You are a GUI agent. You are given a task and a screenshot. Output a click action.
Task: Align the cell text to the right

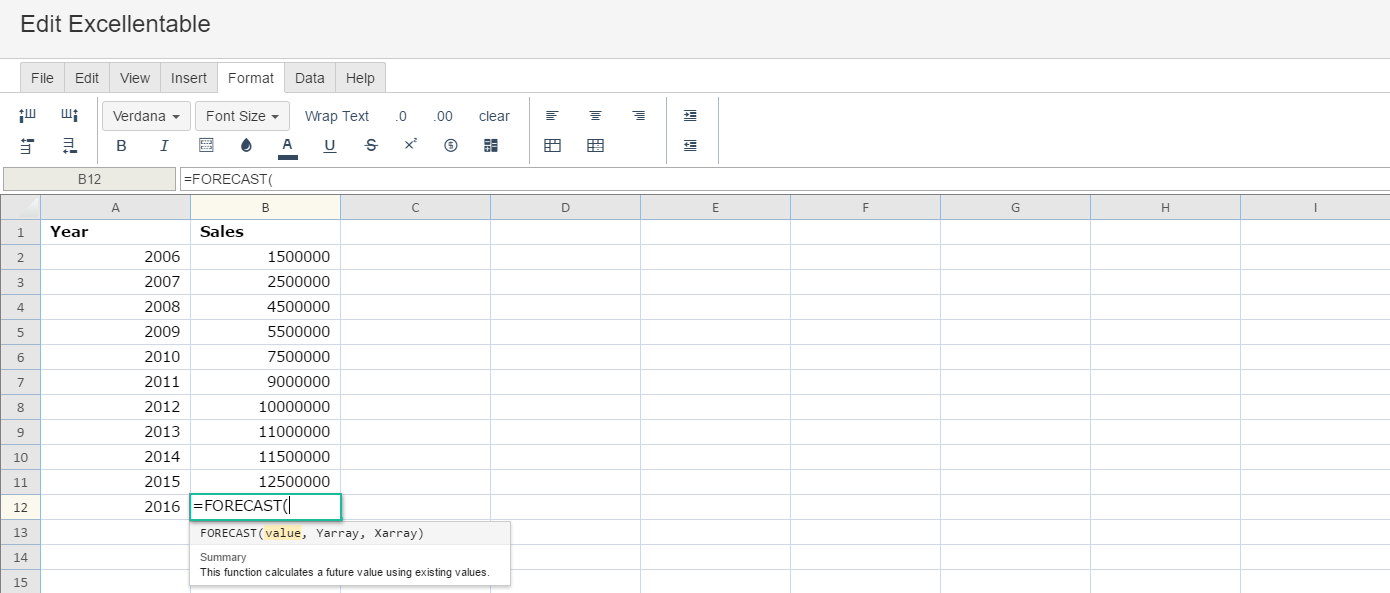[639, 116]
